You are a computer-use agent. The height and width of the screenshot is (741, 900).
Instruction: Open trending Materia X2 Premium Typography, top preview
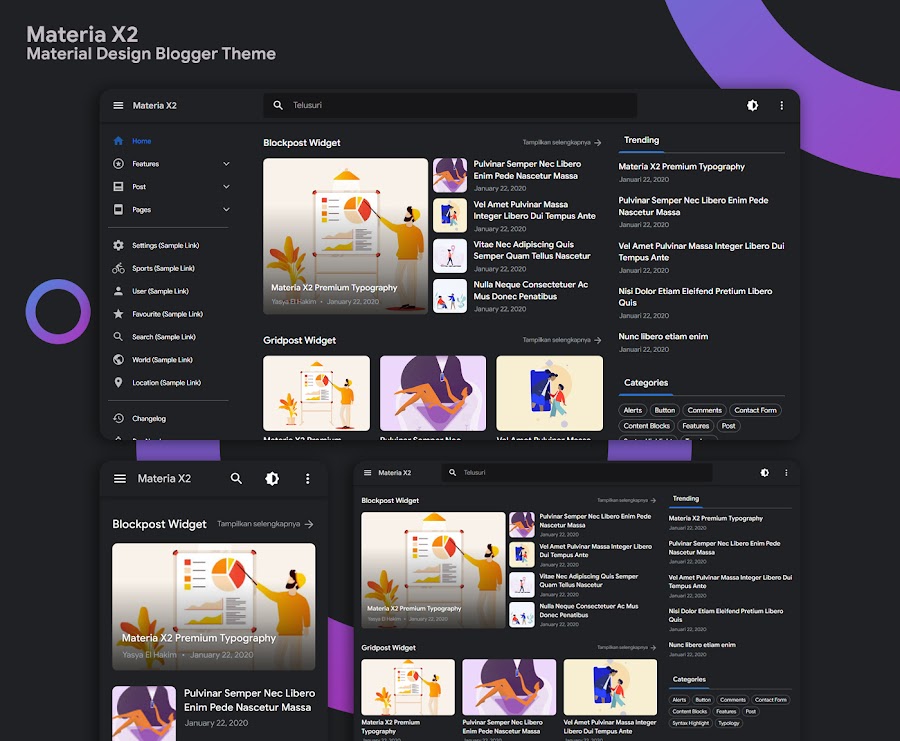[681, 166]
